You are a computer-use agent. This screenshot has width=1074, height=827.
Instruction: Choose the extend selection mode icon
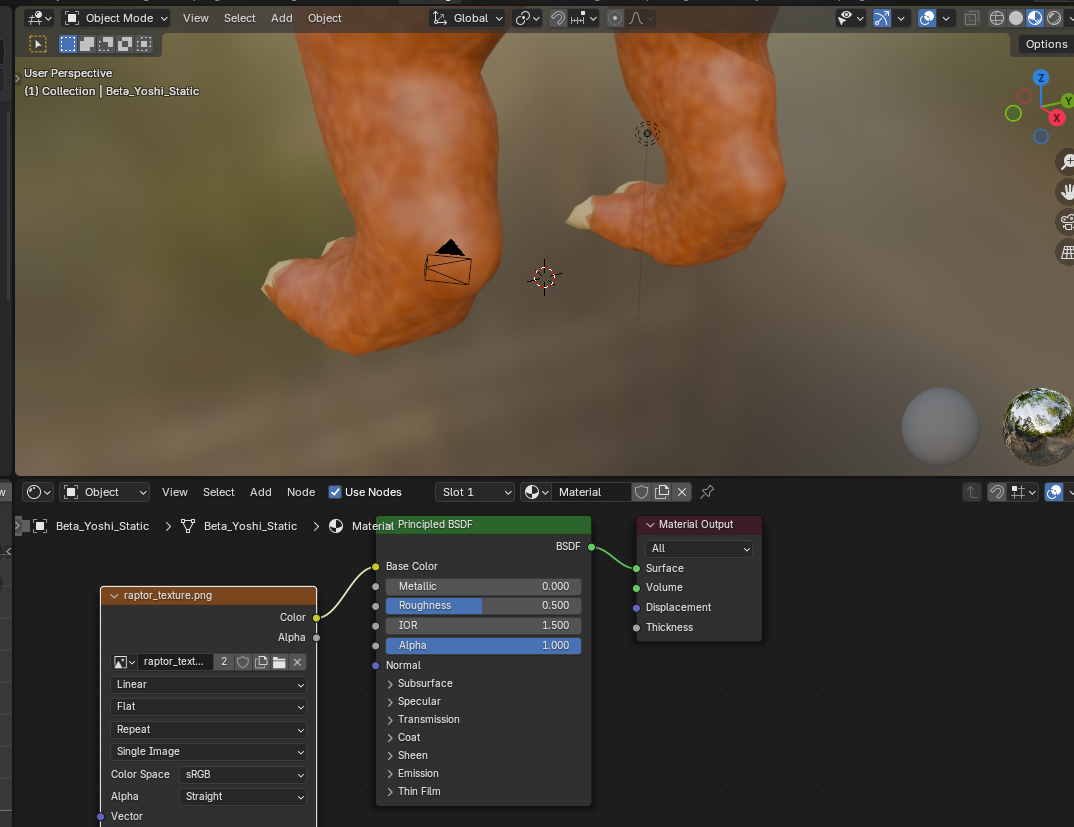[87, 45]
